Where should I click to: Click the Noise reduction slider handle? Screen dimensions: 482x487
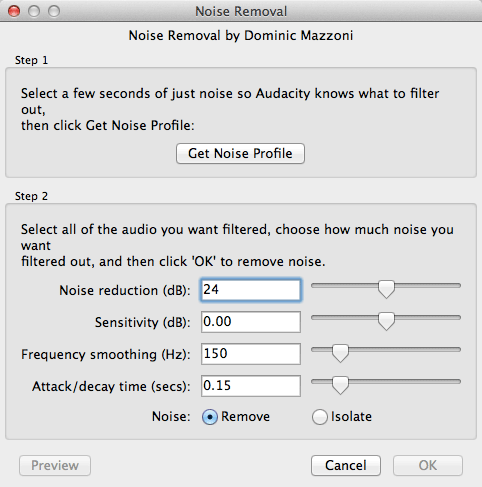386,289
